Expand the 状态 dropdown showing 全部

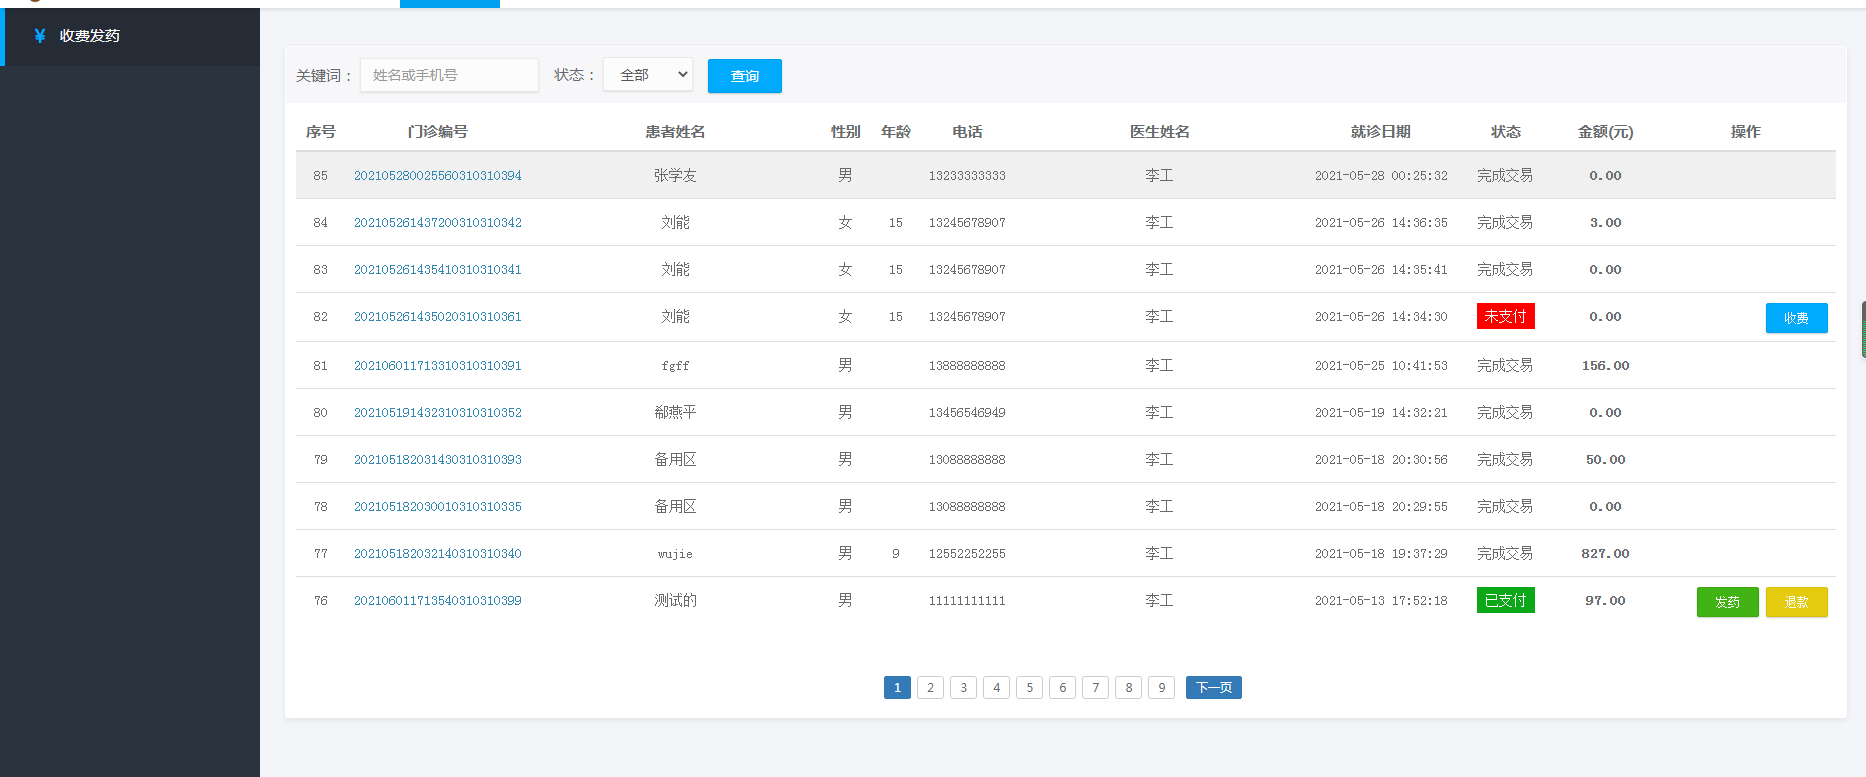[648, 75]
